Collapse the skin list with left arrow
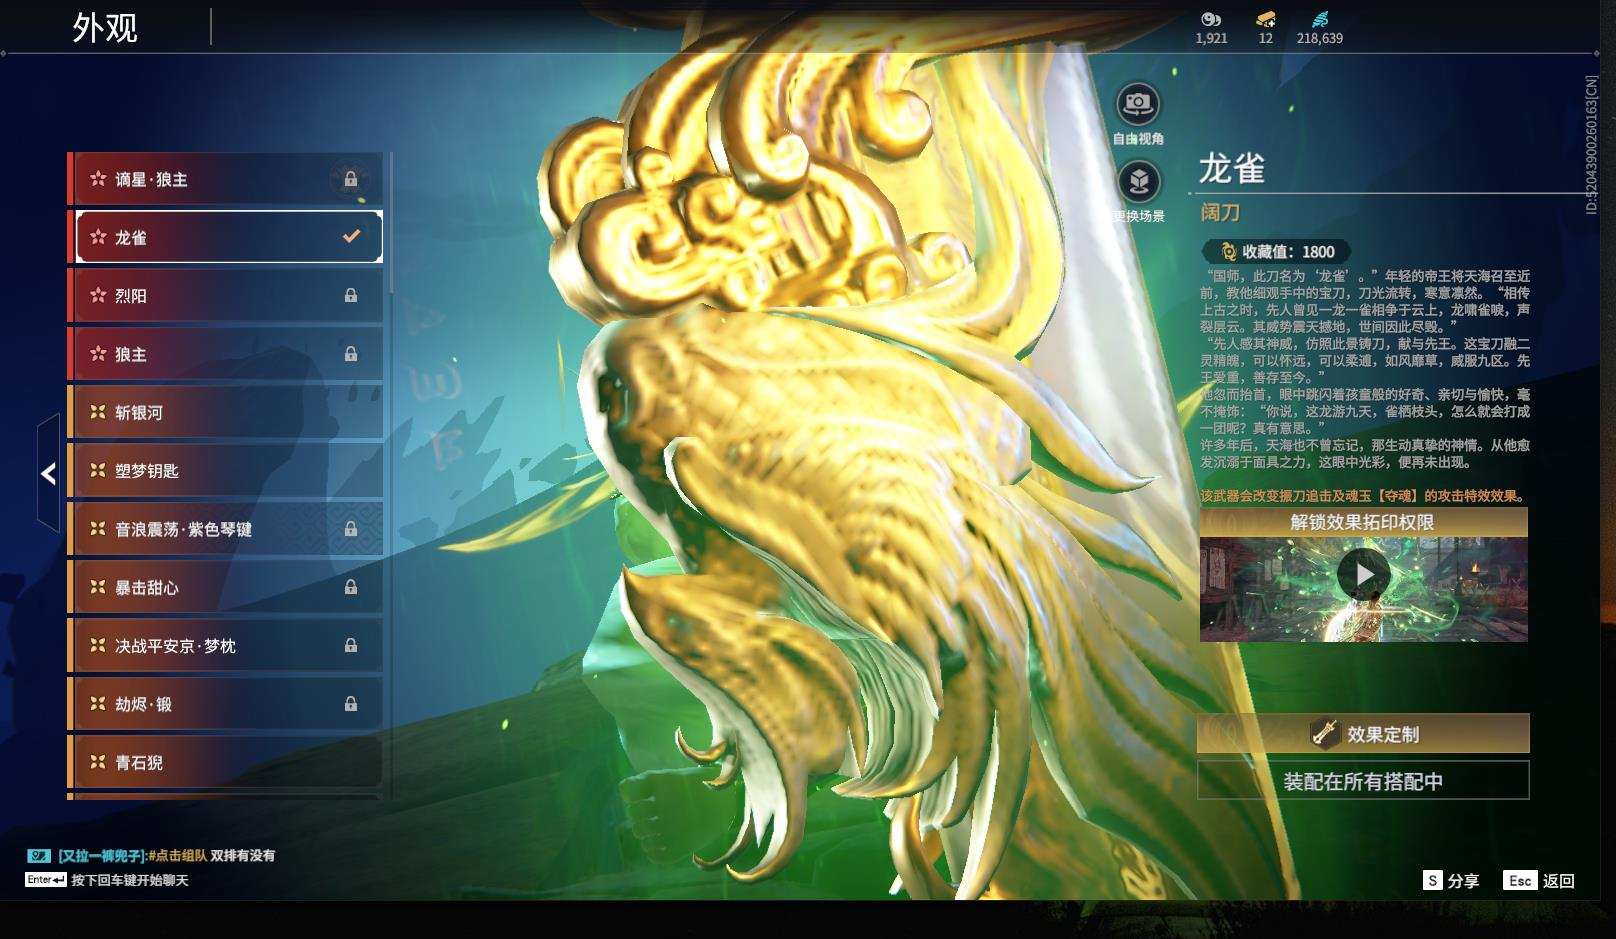 click(48, 474)
